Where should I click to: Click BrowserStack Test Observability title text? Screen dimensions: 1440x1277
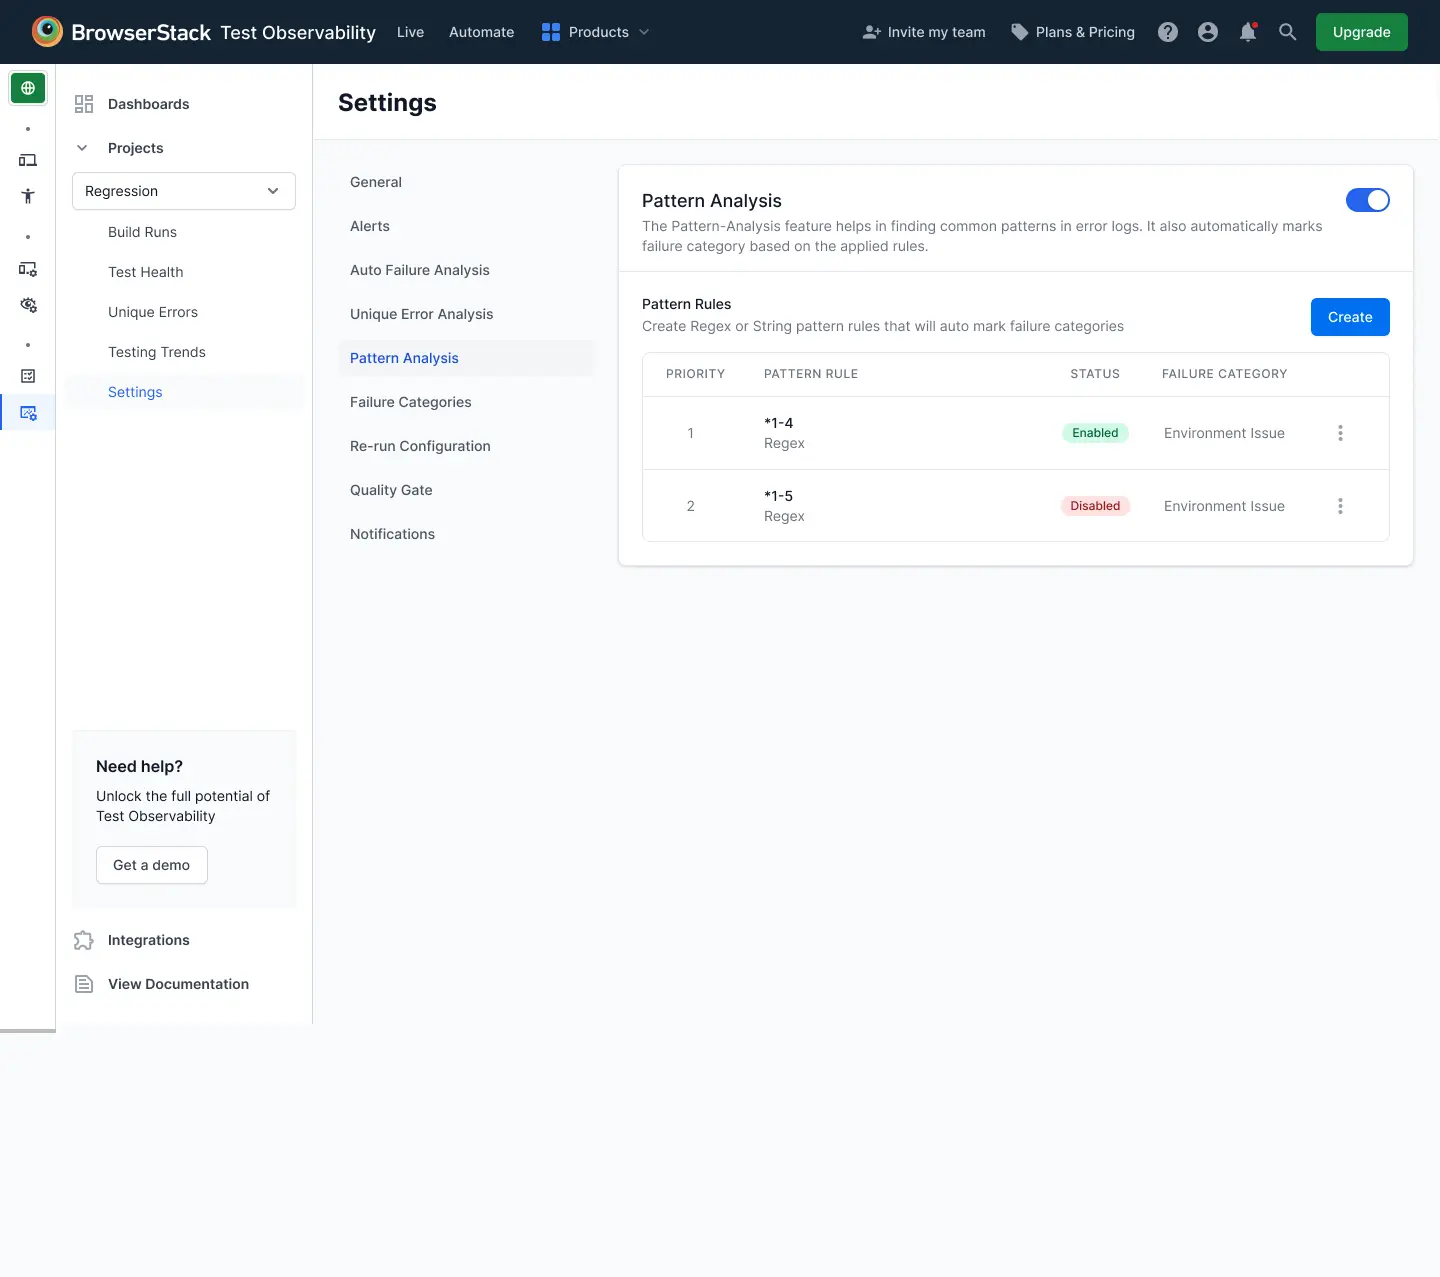(224, 32)
